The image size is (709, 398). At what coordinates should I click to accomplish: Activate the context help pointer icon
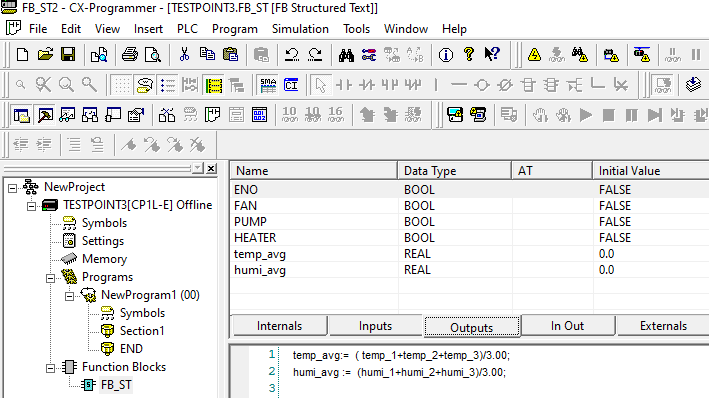(x=492, y=55)
